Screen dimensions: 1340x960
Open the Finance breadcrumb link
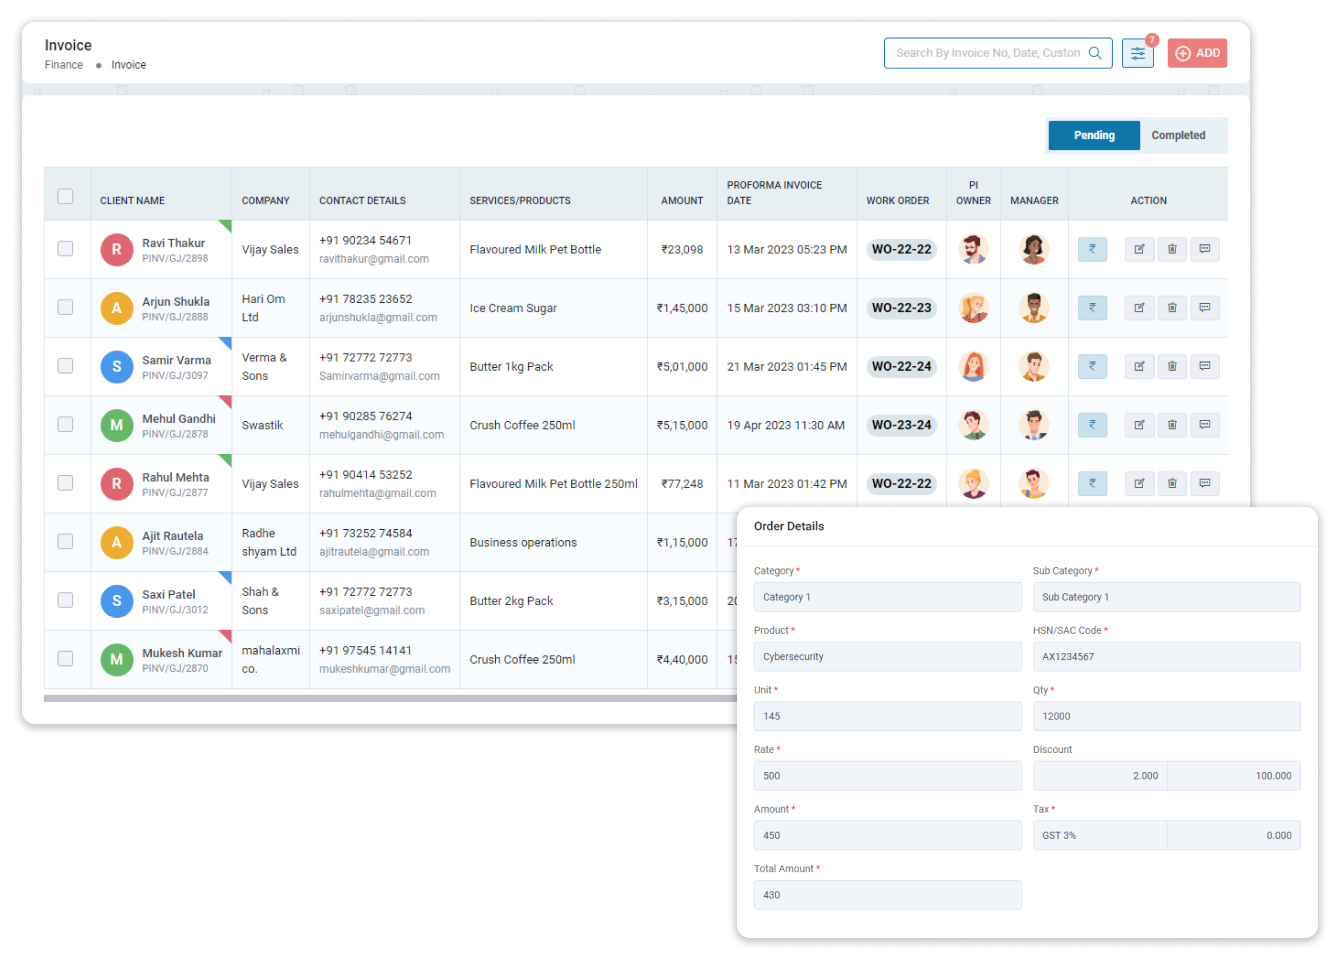[64, 64]
